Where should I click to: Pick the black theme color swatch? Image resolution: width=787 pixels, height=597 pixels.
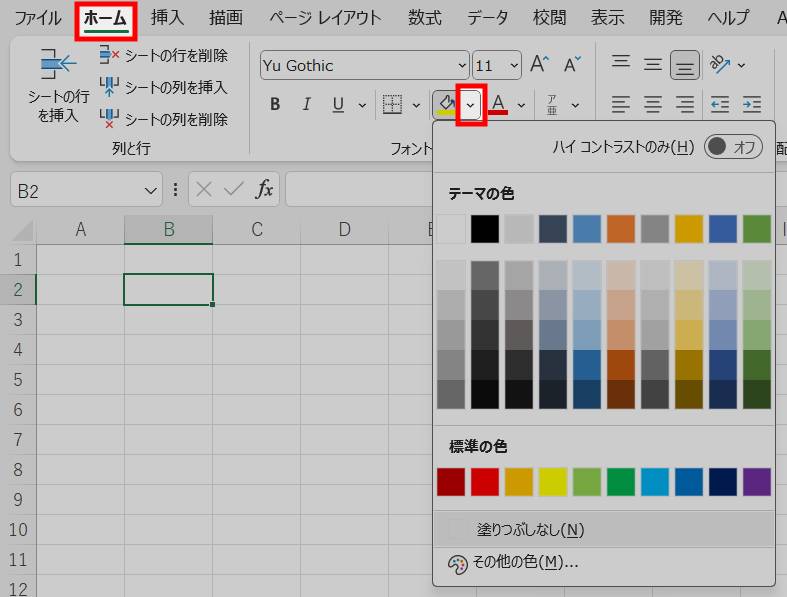click(x=485, y=229)
